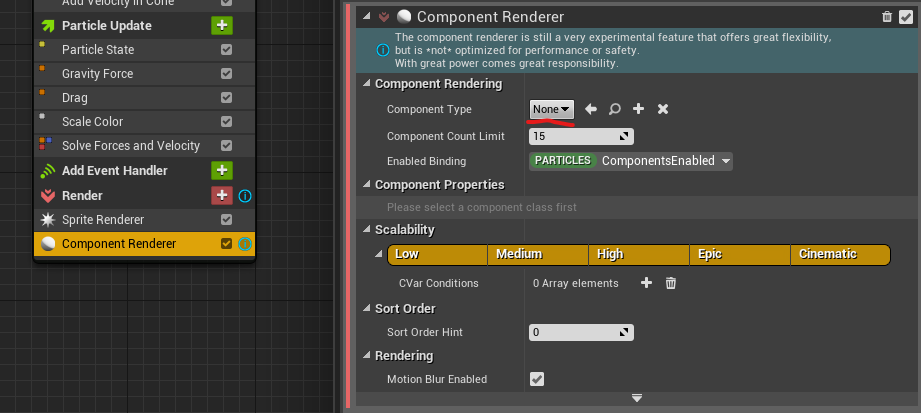
Task: Select the Particle State module
Action: click(144, 50)
